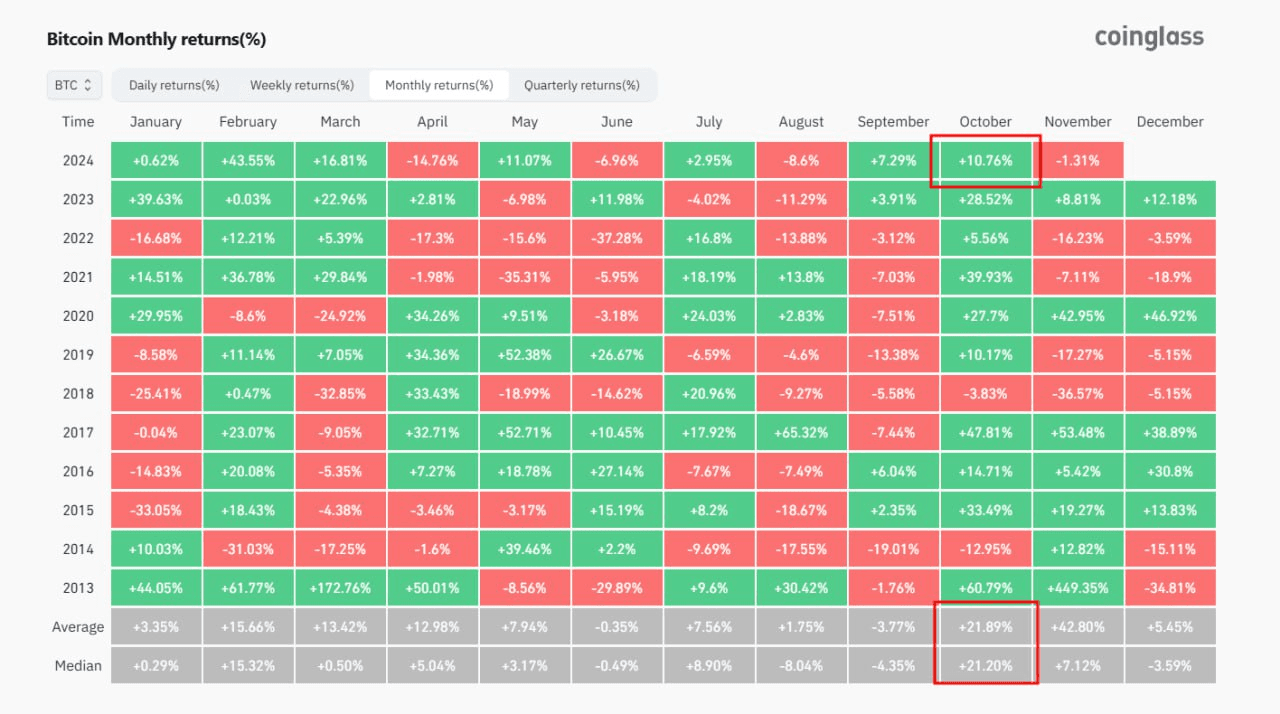Screen dimensions: 1280x714
Task: Click the February 2024 +43.55% cell
Action: point(248,160)
